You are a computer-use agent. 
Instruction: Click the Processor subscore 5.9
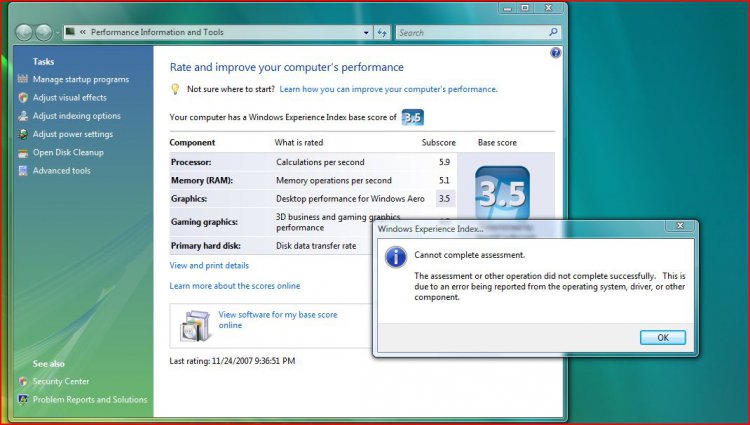444,162
